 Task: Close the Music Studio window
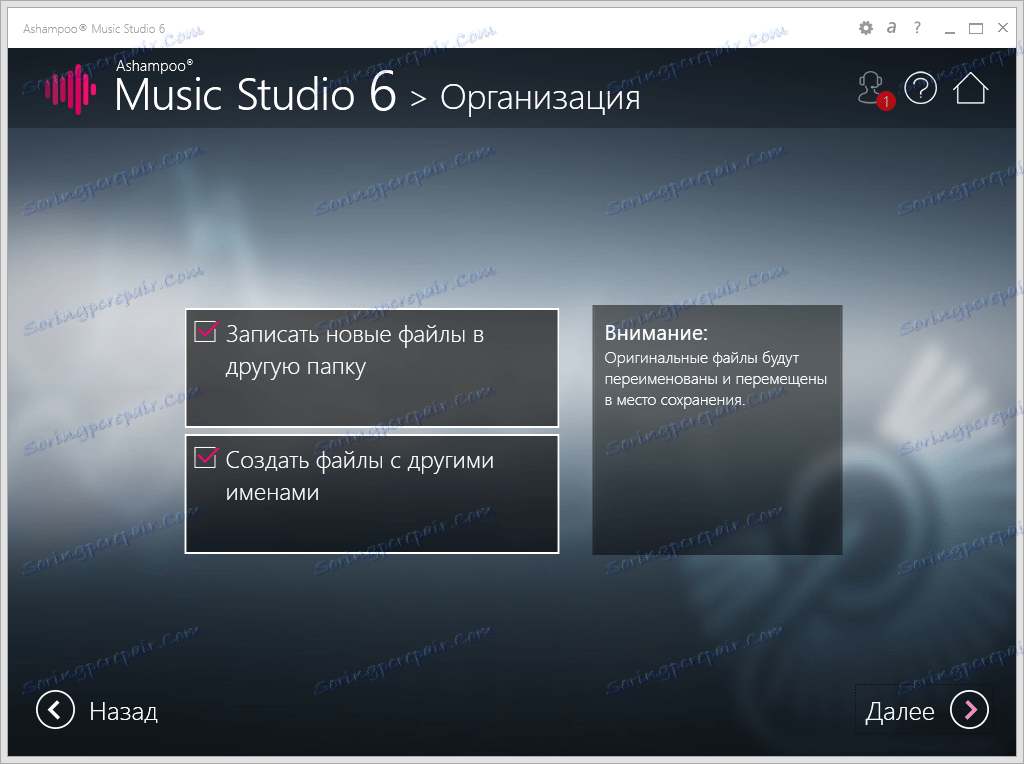pos(1003,27)
